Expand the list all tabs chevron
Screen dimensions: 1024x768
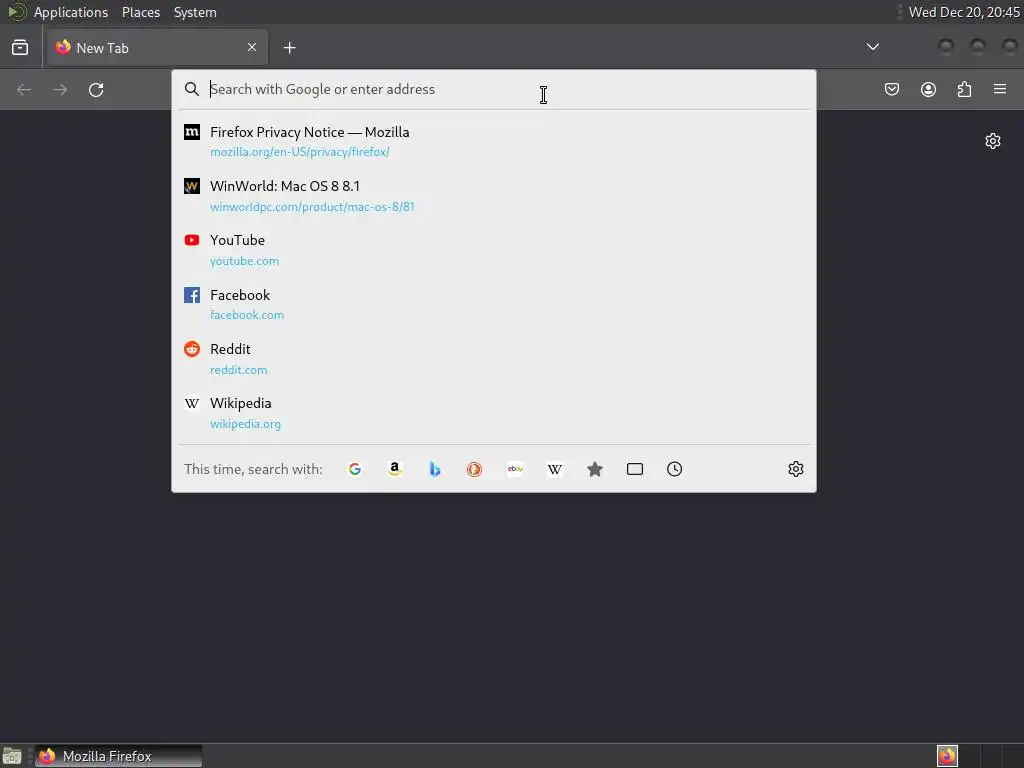click(872, 47)
